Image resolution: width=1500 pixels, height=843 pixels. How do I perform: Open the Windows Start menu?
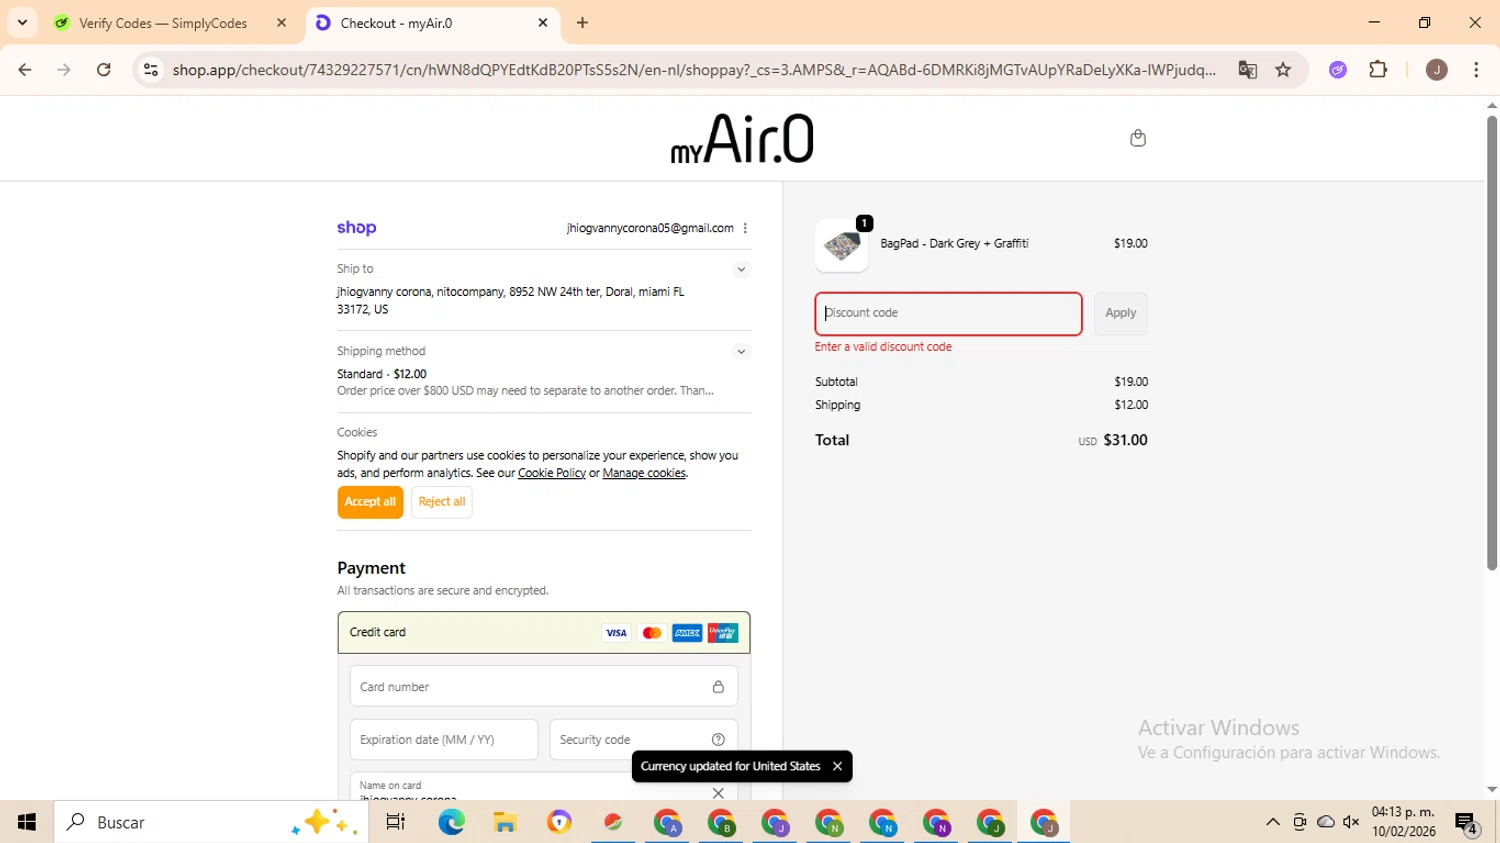[x=26, y=822]
